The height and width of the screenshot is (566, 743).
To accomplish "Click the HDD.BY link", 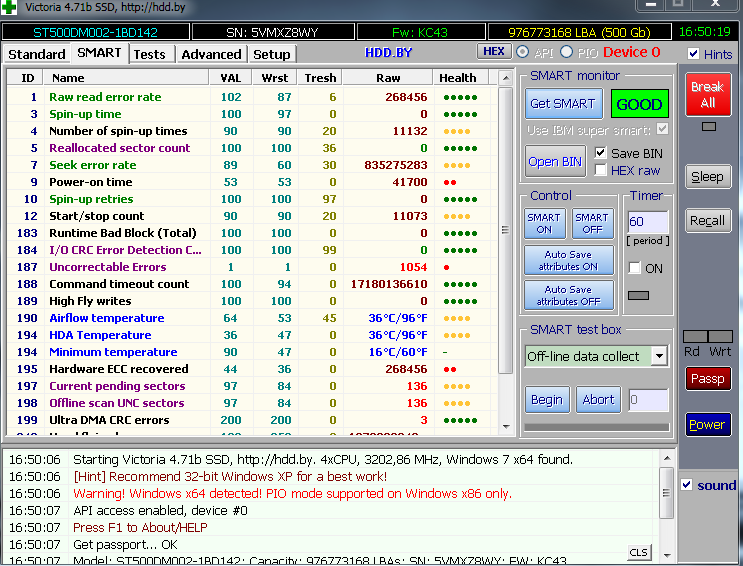I will [x=388, y=52].
